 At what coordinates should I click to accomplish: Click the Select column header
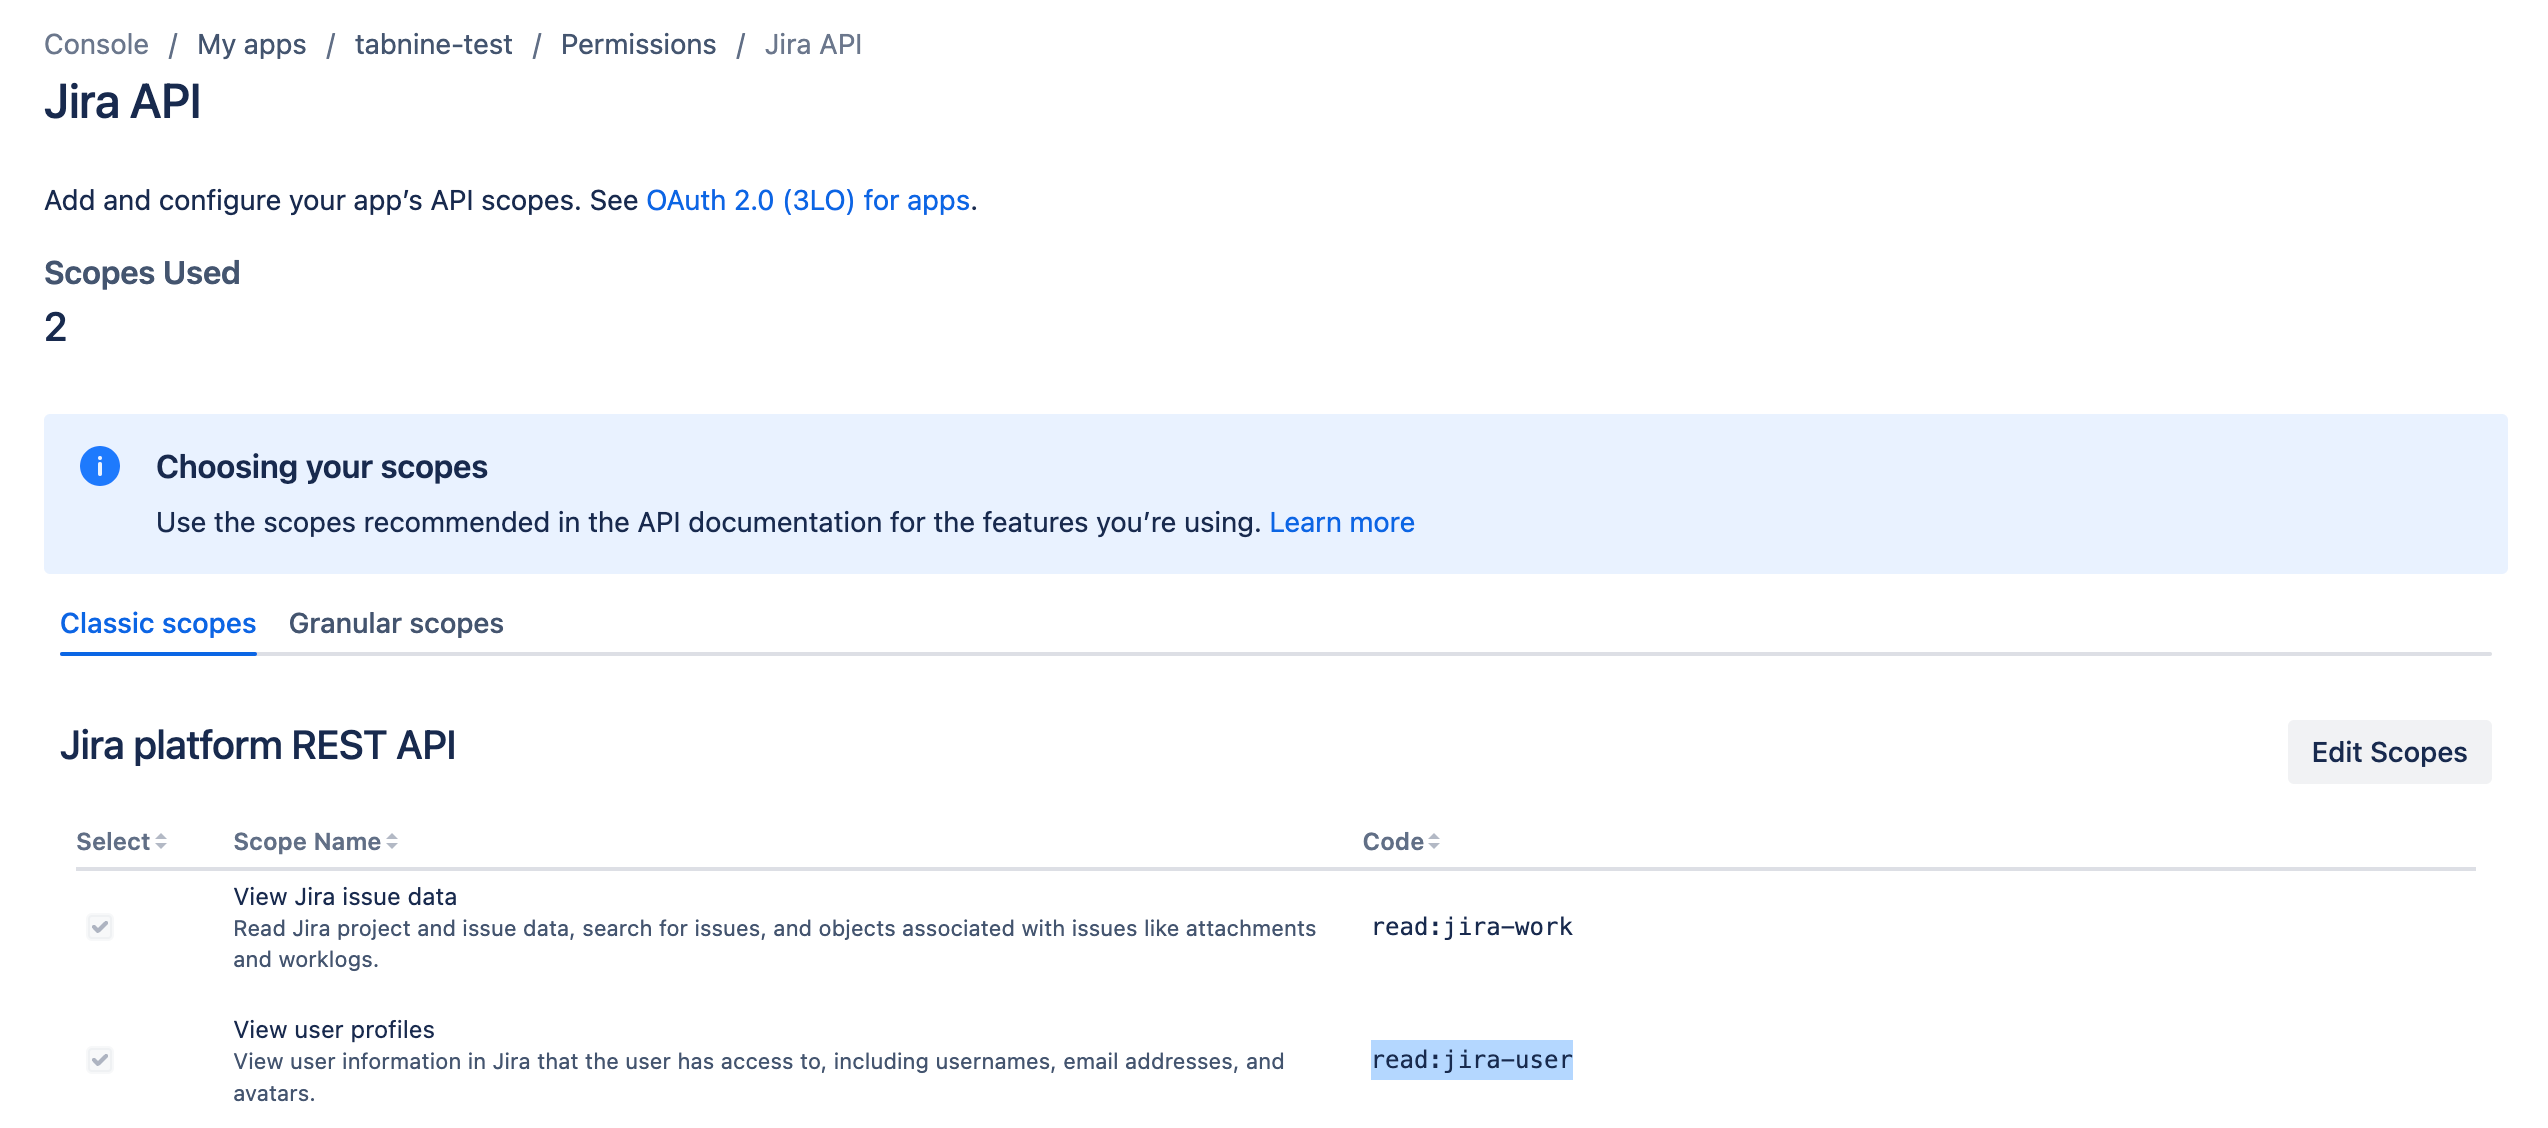pos(112,842)
